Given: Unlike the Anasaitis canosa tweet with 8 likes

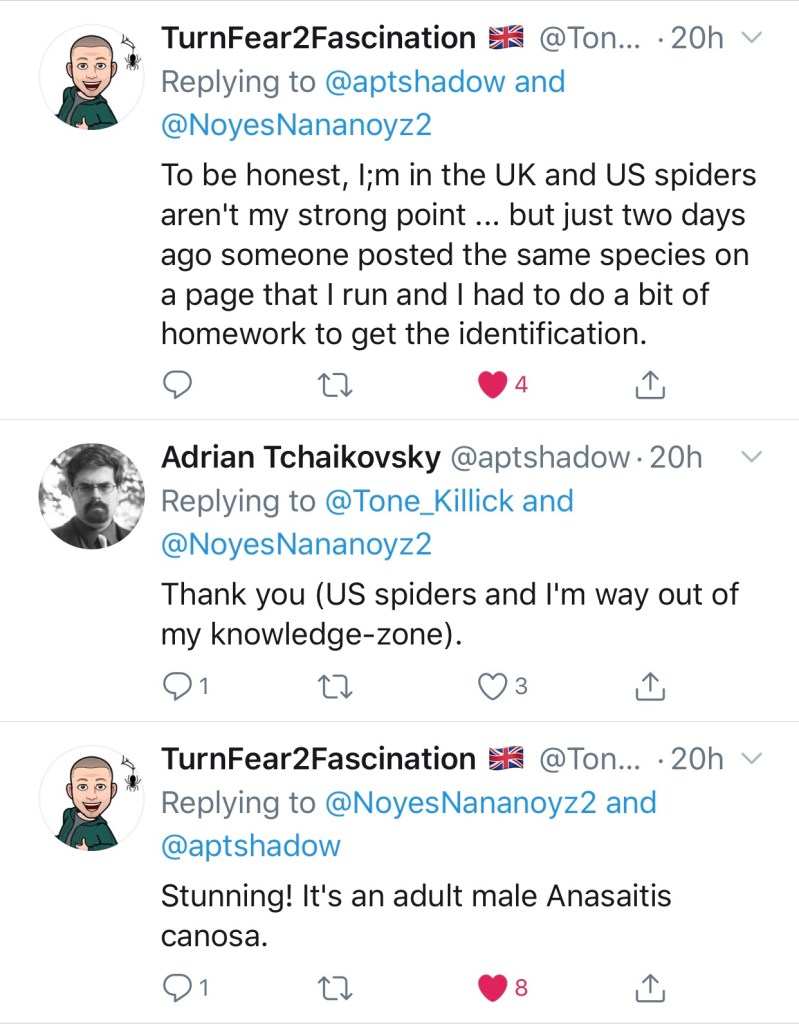Looking at the screenshot, I should (493, 988).
